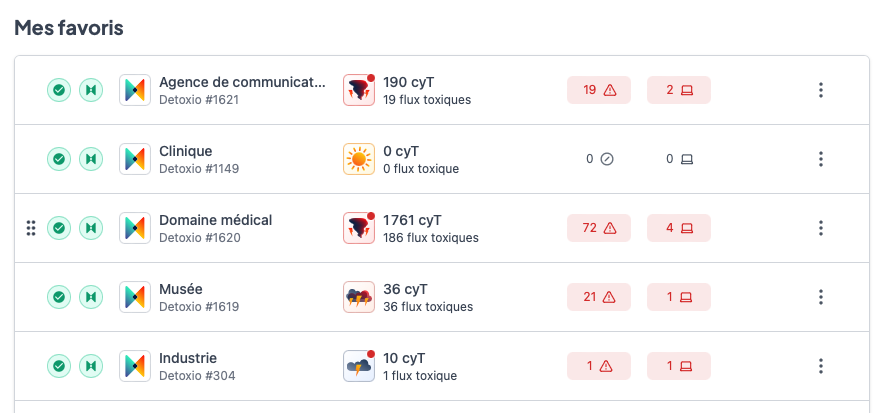Click the tornado icon for Domaine médical

[x=359, y=228]
